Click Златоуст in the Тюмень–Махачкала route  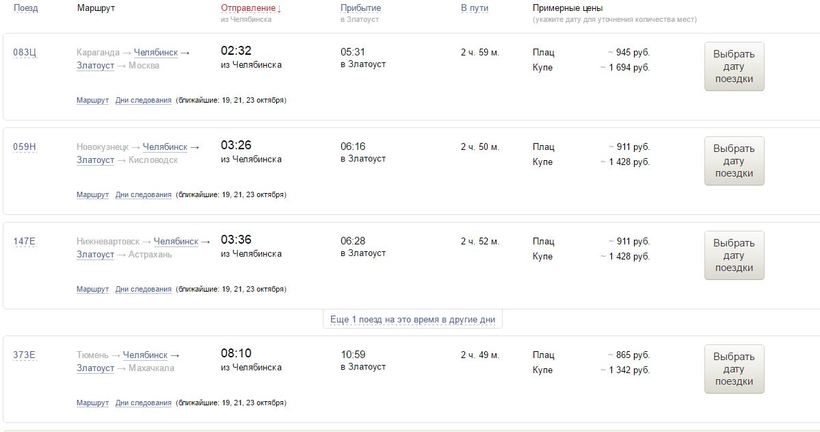95,367
